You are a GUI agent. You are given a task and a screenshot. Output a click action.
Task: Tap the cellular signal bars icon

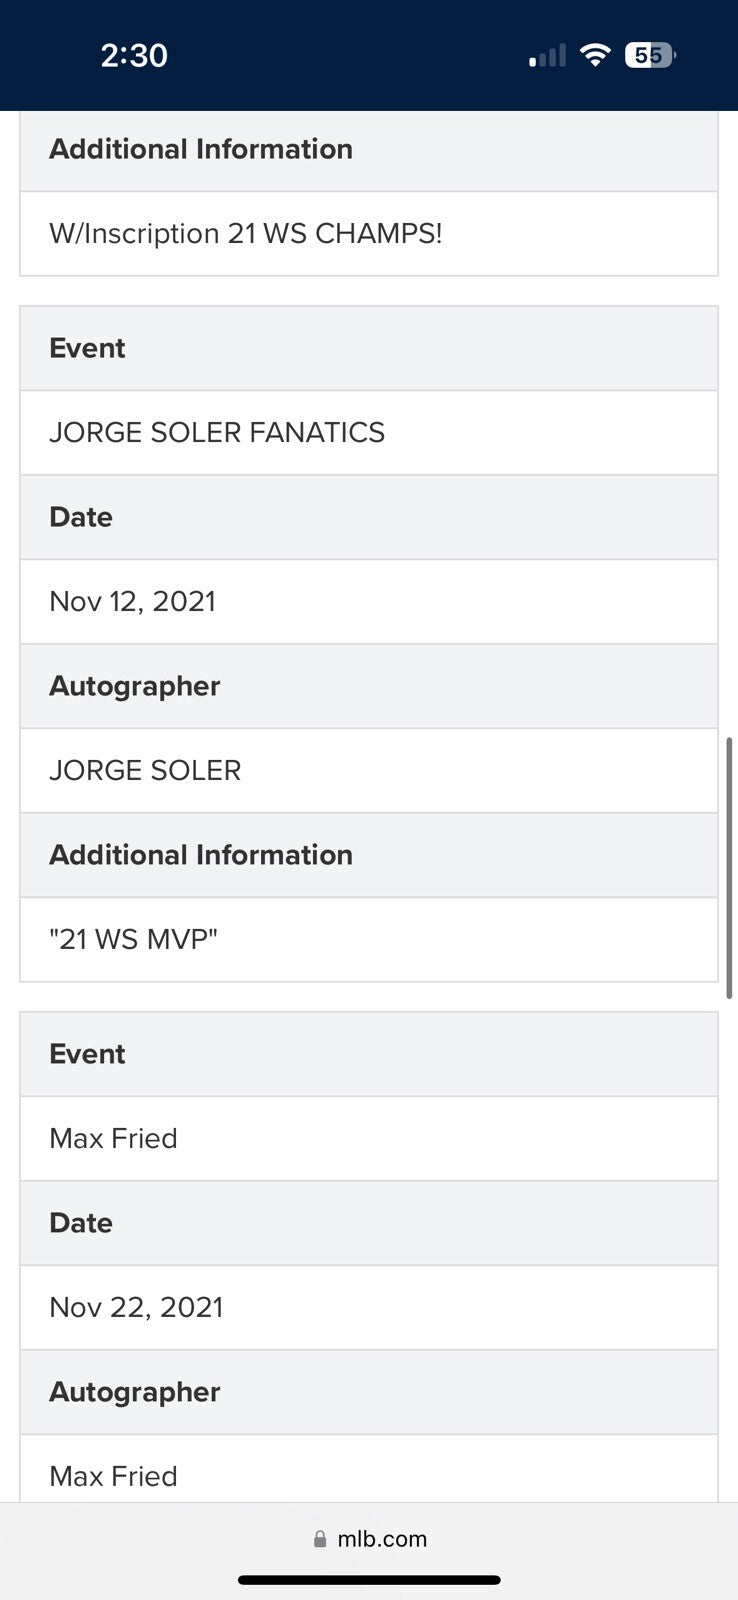(547, 56)
